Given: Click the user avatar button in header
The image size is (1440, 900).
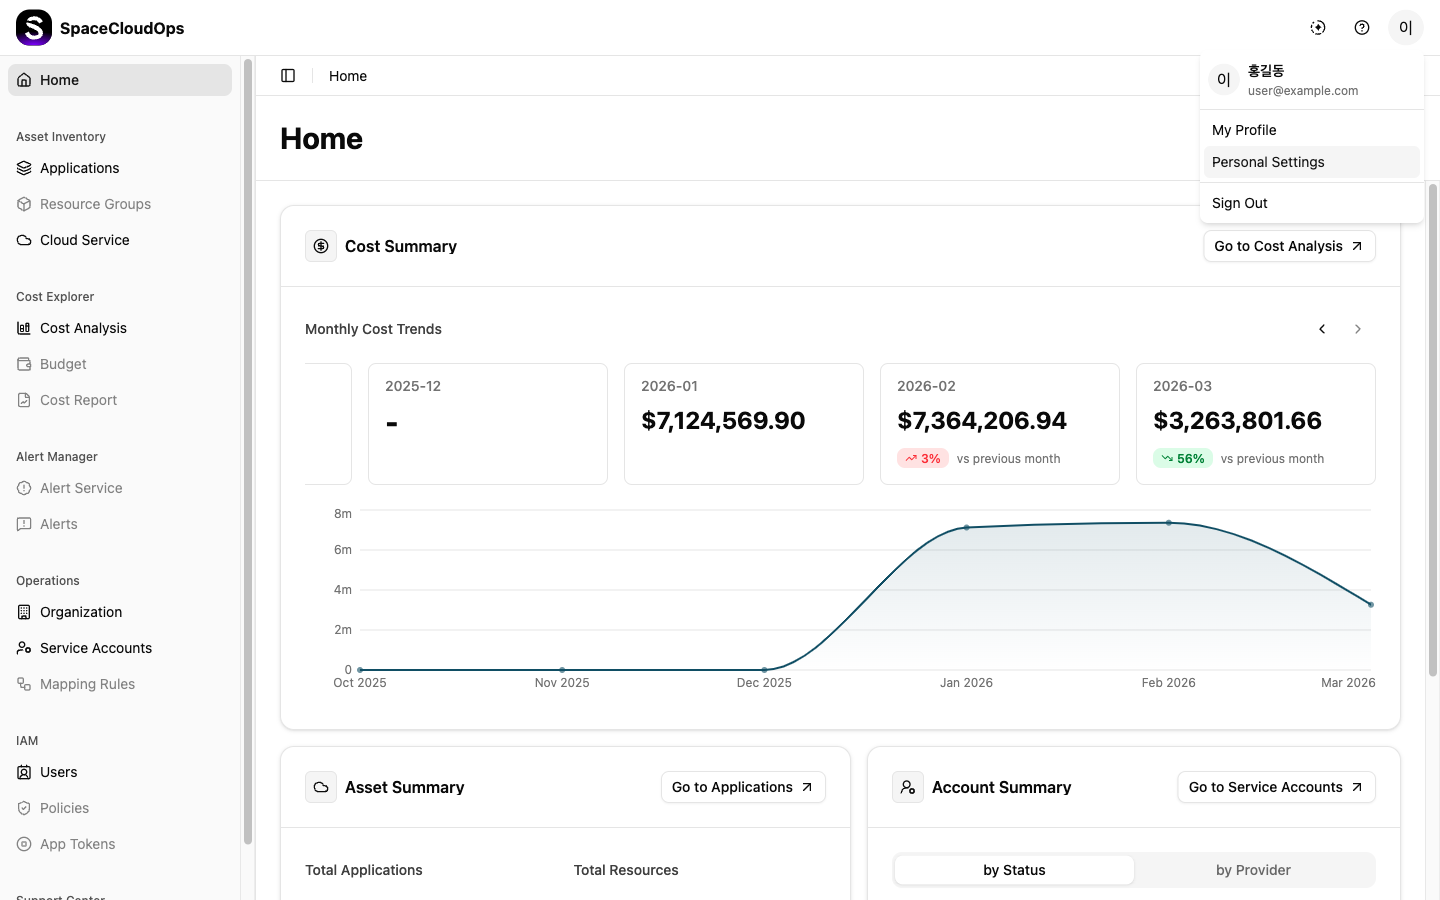Looking at the screenshot, I should (x=1405, y=28).
